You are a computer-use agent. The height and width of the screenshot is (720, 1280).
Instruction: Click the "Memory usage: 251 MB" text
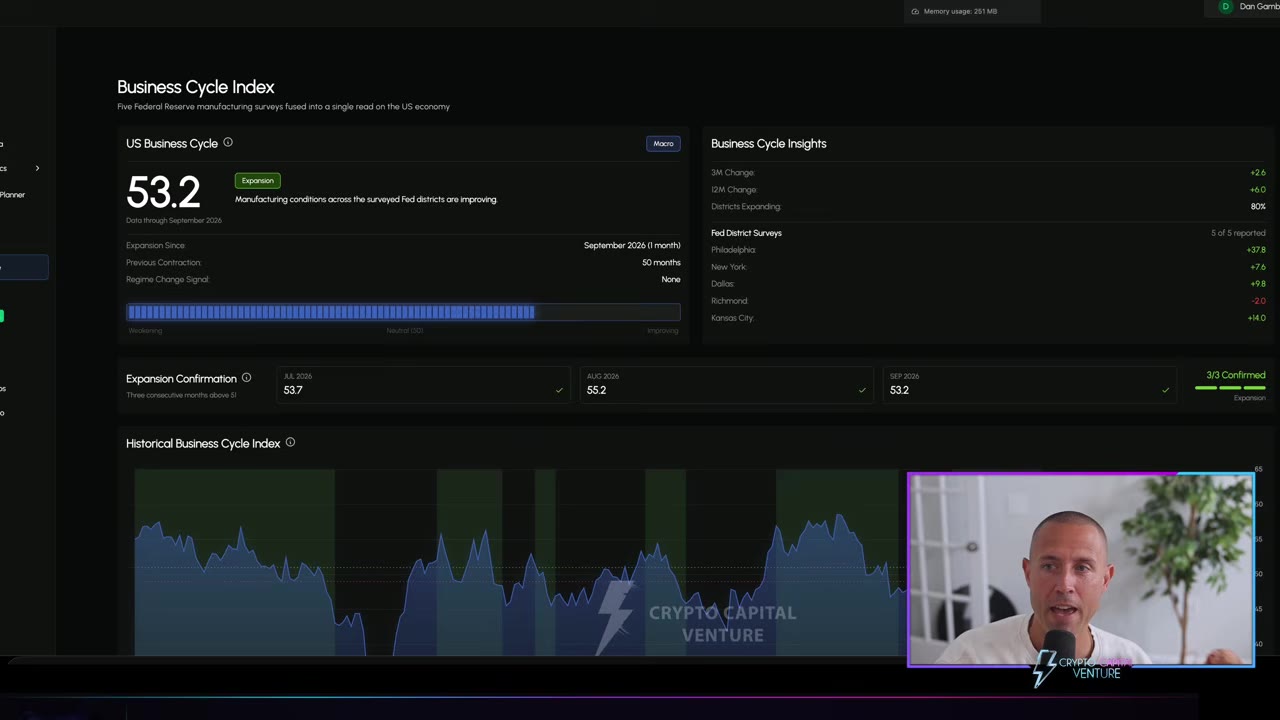tap(960, 11)
